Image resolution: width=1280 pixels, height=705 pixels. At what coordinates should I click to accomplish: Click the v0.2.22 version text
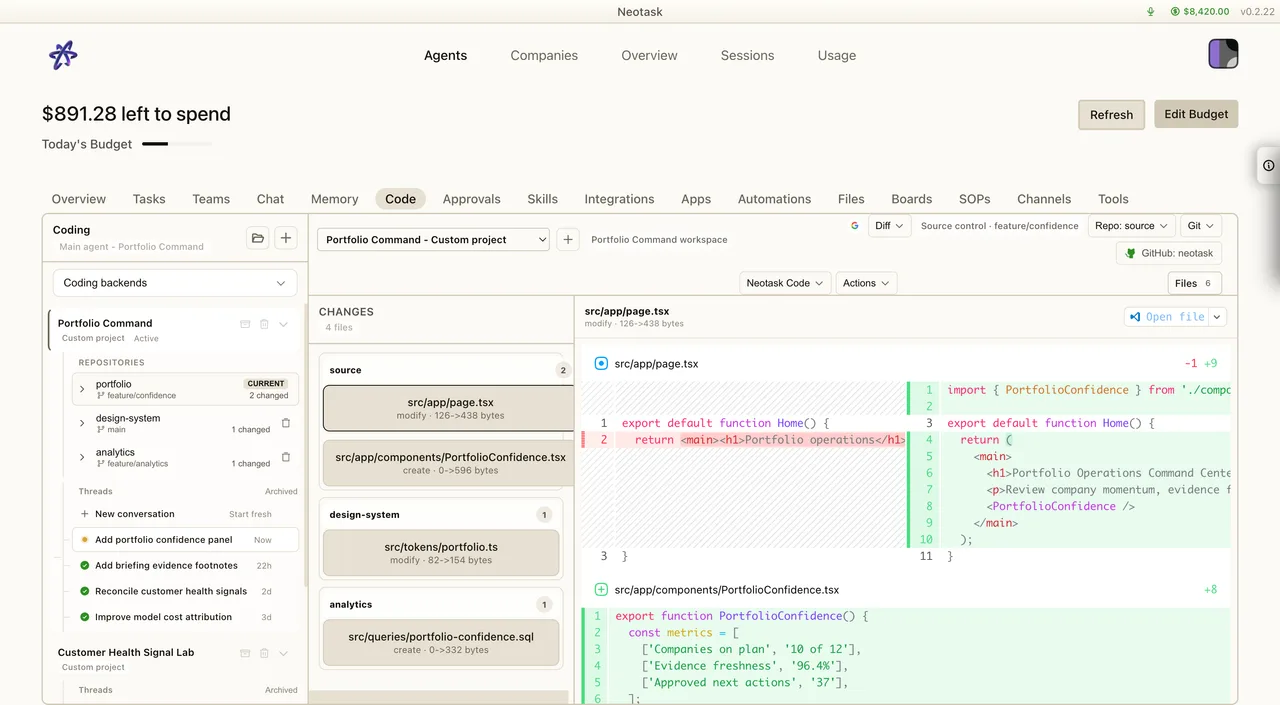[1256, 12]
